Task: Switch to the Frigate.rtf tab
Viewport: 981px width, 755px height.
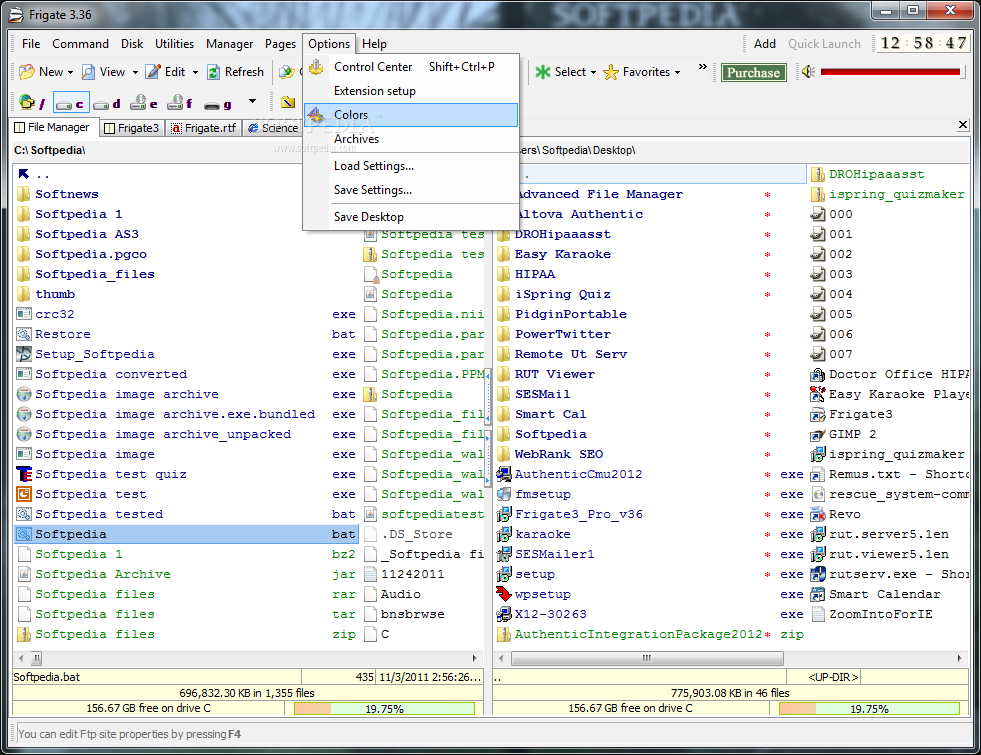Action: (204, 128)
